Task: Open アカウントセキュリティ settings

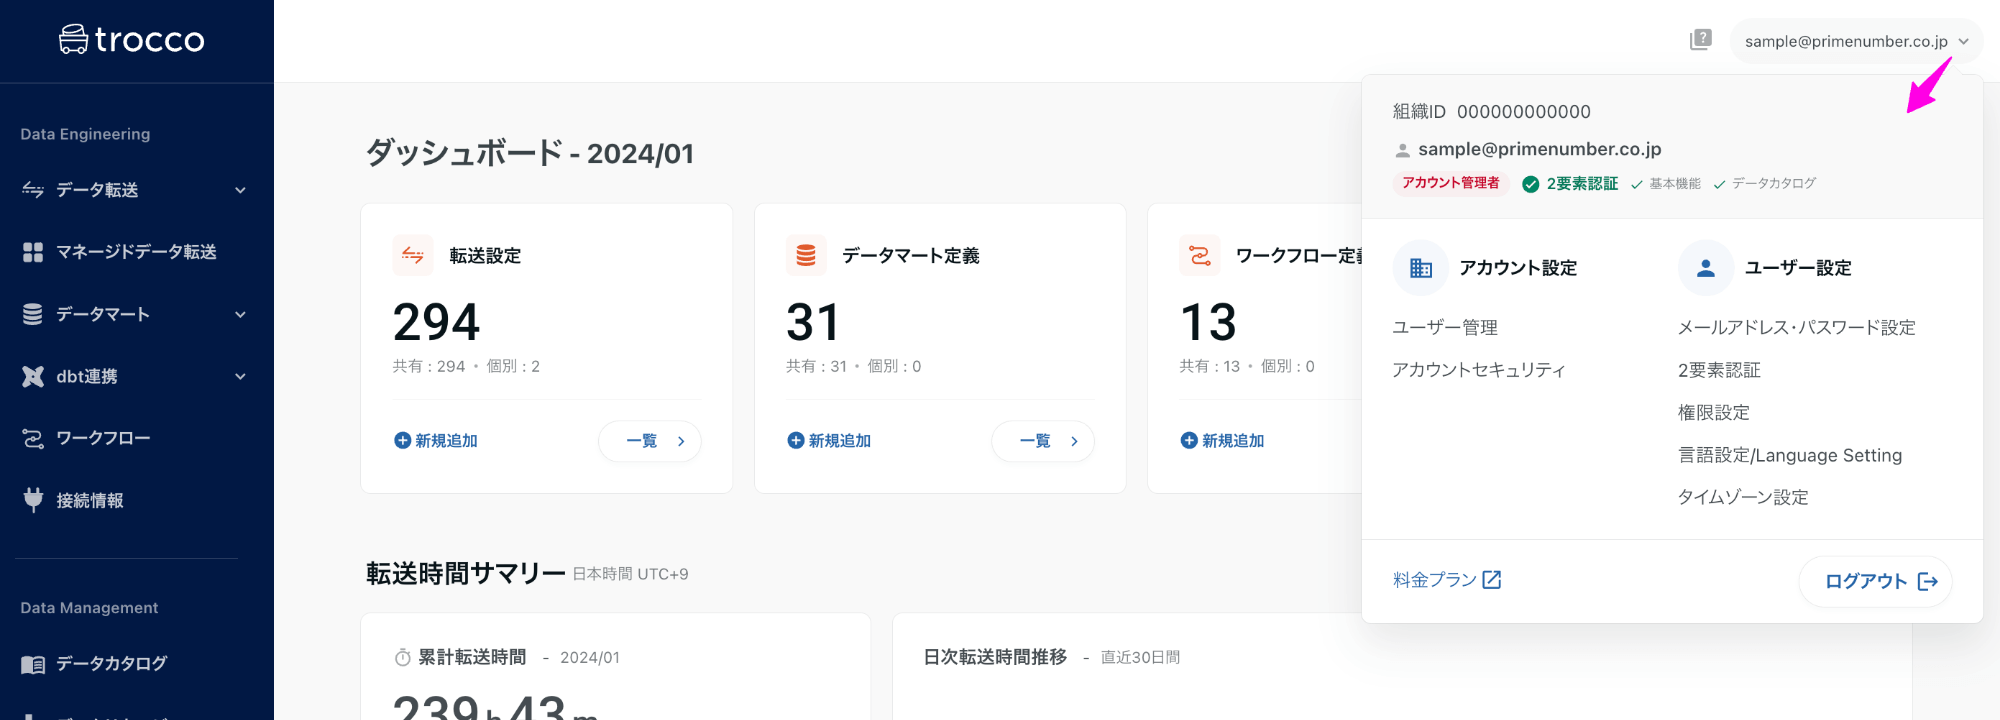Action: pos(1479,370)
